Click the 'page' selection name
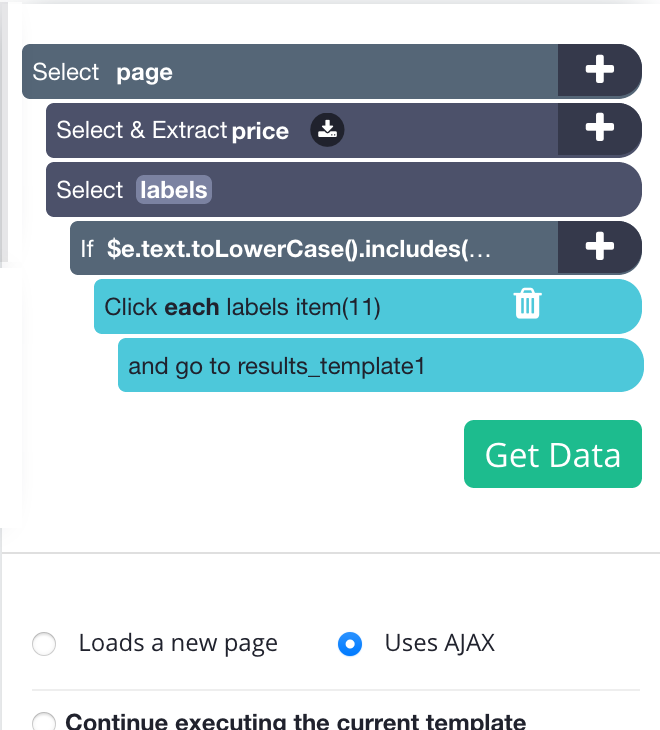This screenshot has height=730, width=660. click(x=144, y=73)
